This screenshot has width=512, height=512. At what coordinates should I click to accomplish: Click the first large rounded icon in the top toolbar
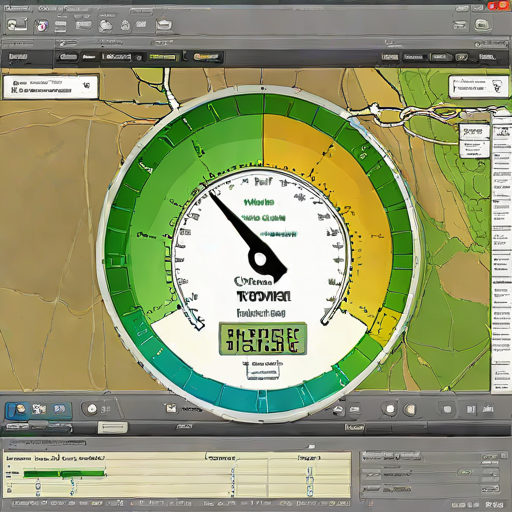pos(17,25)
